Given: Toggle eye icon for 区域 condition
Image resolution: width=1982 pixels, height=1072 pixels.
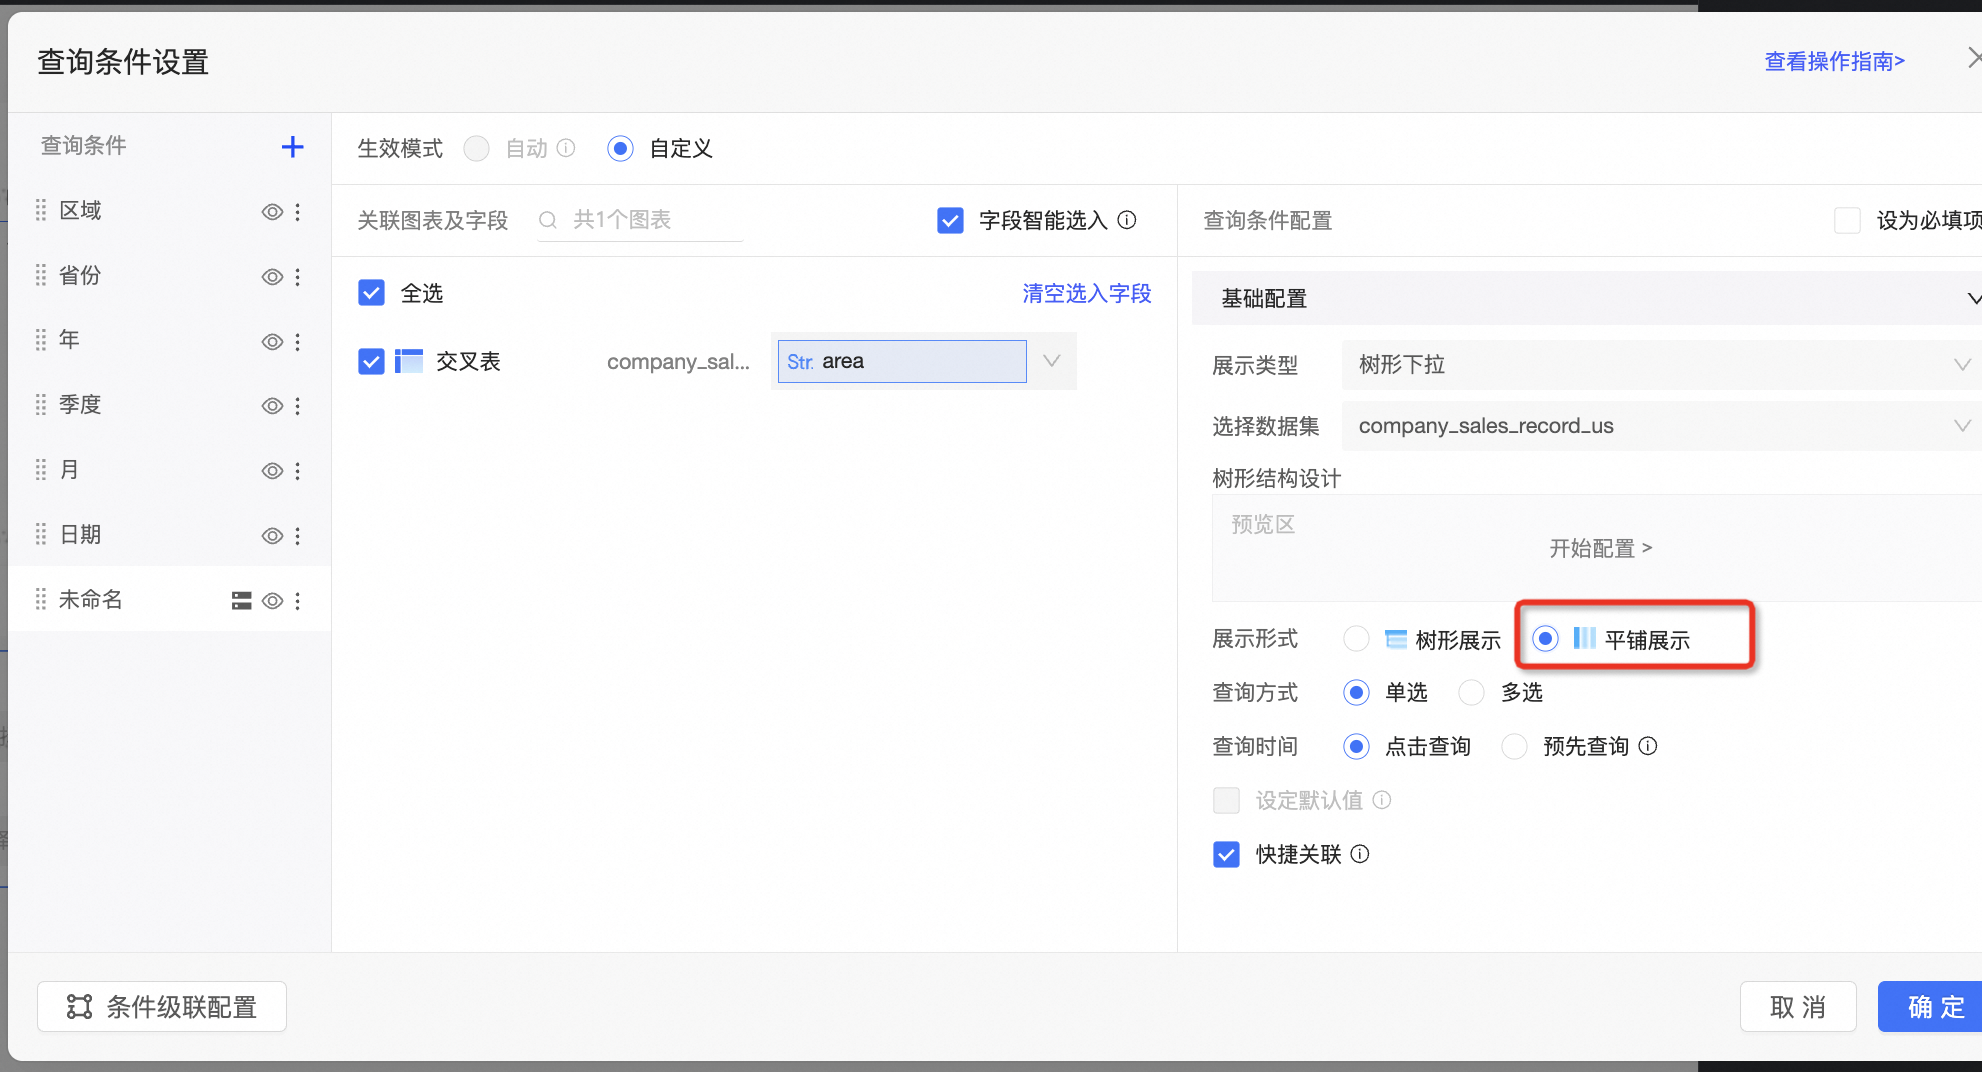Looking at the screenshot, I should [x=272, y=212].
